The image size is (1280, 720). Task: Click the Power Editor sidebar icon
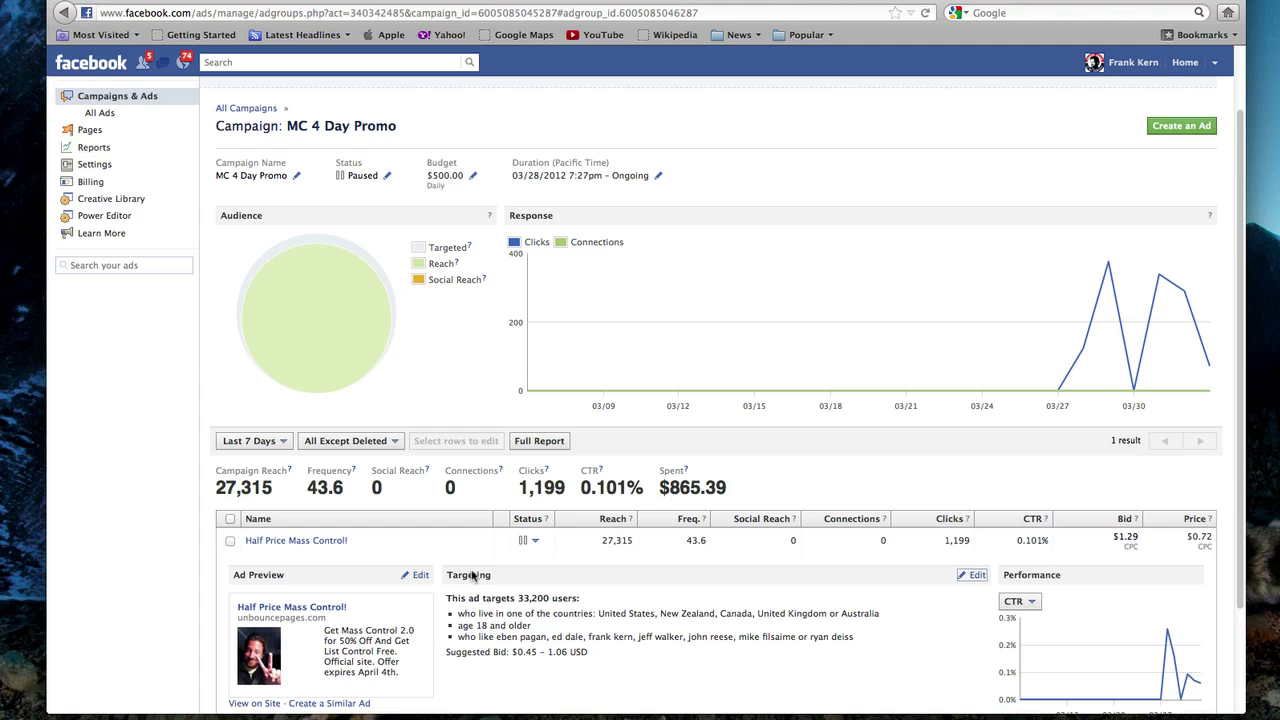67,216
